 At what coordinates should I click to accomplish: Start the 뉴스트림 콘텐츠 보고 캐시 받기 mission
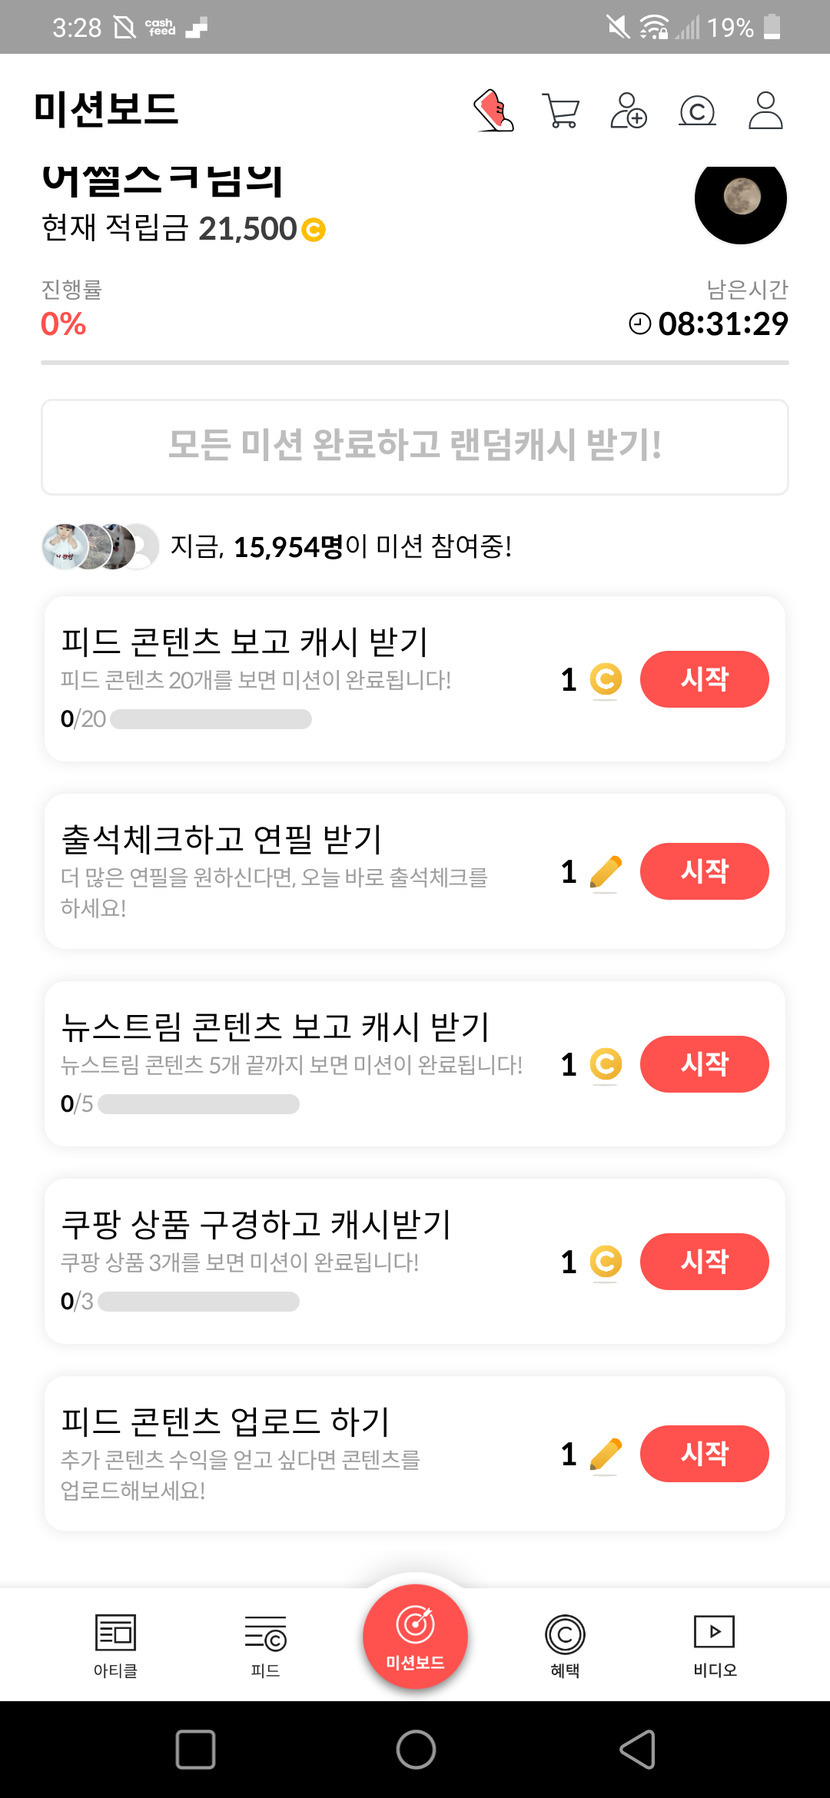coord(704,1064)
